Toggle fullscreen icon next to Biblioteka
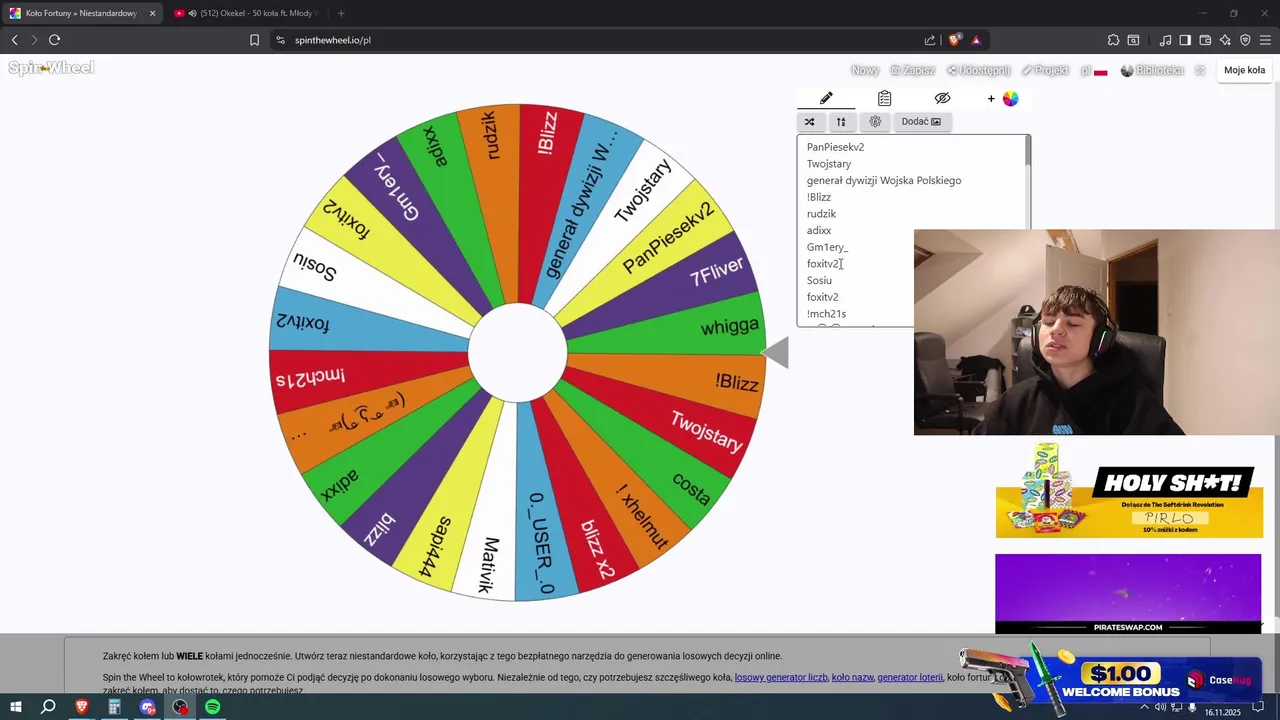1280x720 pixels. (1200, 71)
